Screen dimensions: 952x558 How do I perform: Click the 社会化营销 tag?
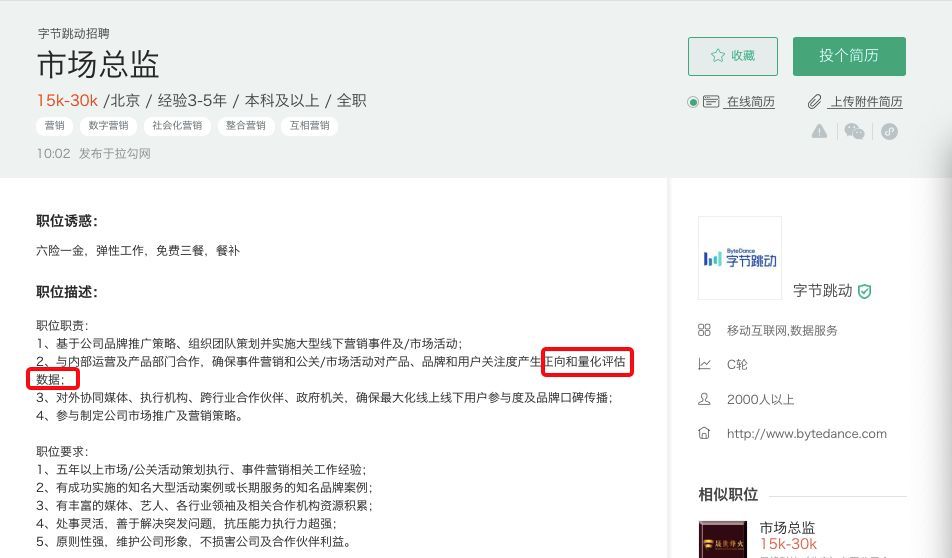pos(177,126)
